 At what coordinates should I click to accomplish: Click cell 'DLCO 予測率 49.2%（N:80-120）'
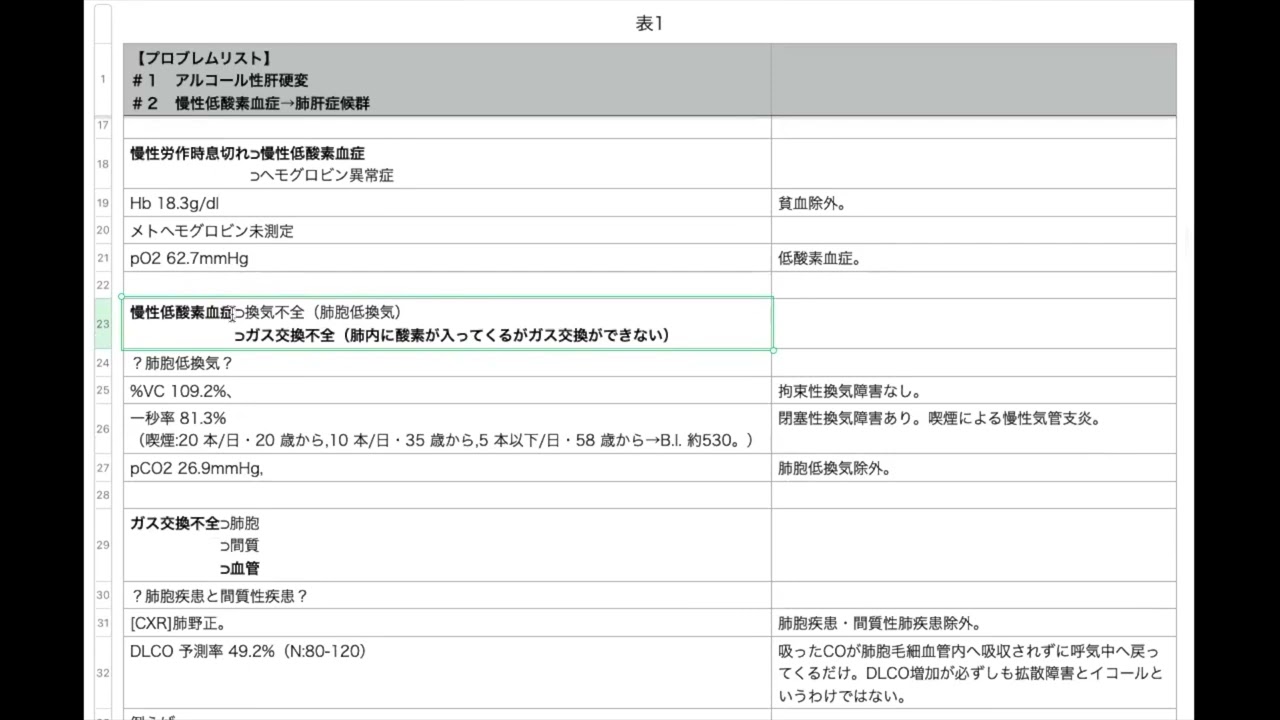pyautogui.click(x=447, y=673)
